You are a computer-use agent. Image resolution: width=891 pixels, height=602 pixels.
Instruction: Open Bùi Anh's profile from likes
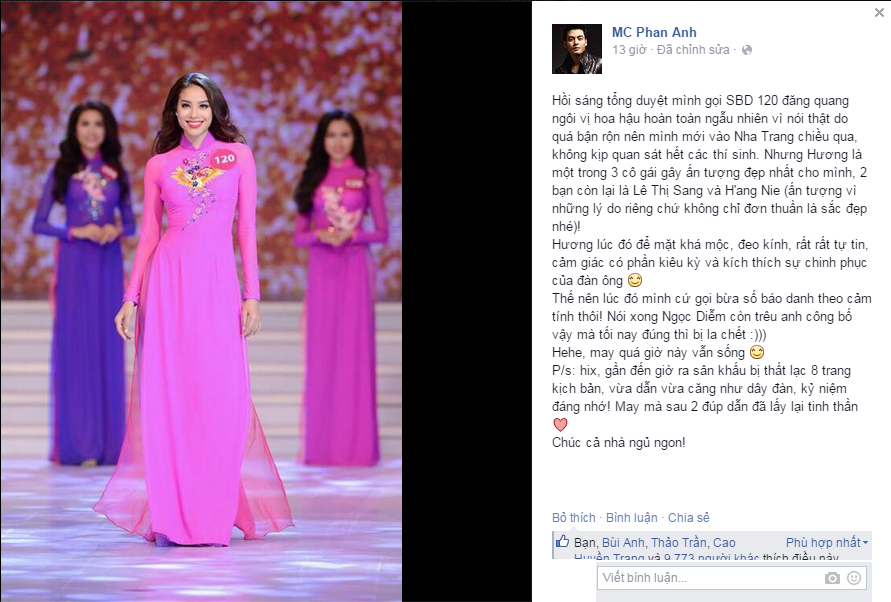623,543
